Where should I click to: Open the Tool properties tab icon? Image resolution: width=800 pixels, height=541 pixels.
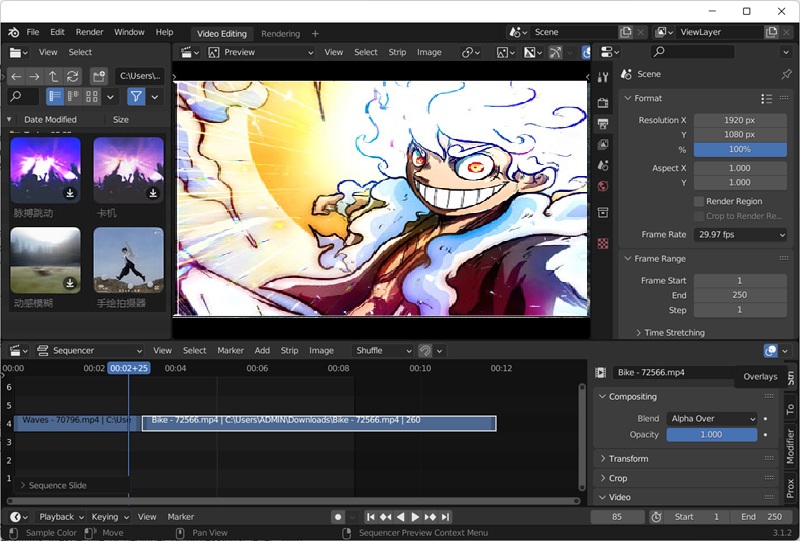(602, 78)
